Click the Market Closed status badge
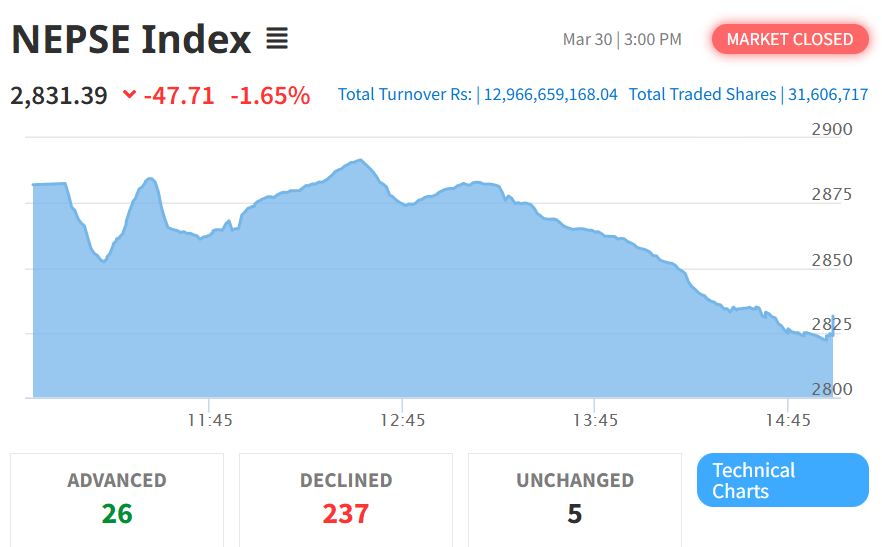882x547 pixels. 789,39
